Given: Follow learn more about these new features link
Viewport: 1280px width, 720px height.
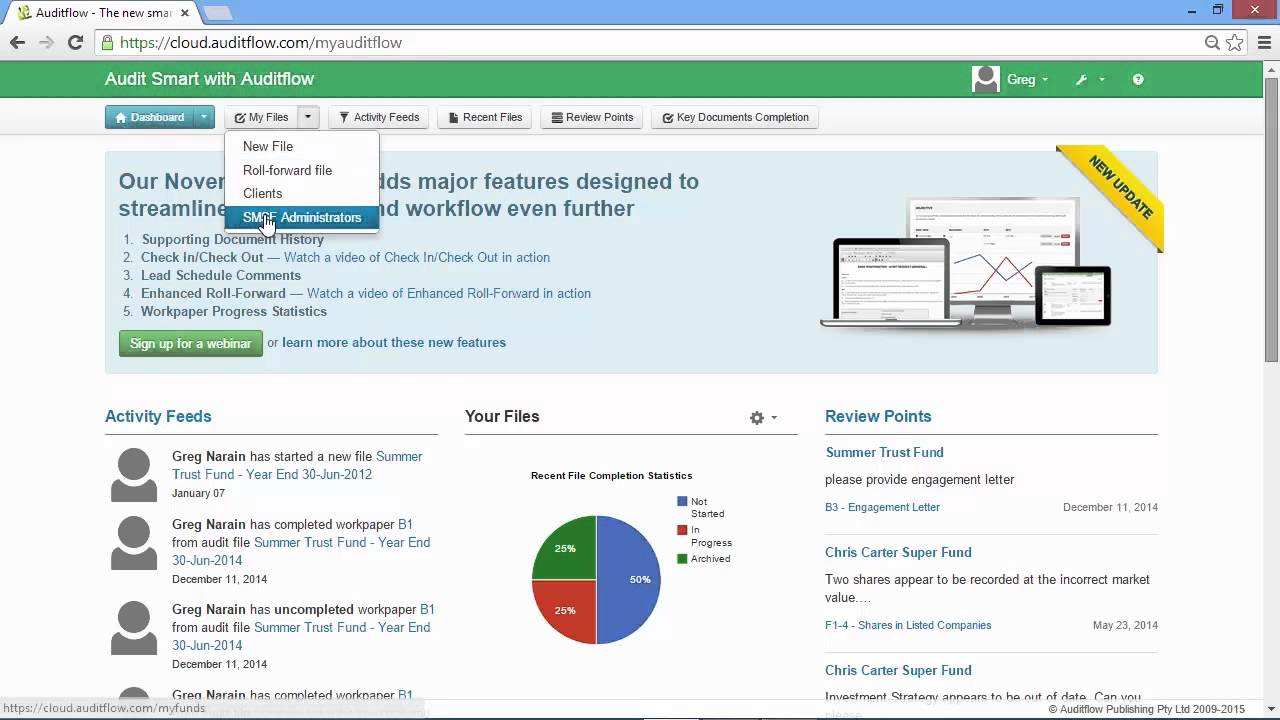Looking at the screenshot, I should 394,342.
